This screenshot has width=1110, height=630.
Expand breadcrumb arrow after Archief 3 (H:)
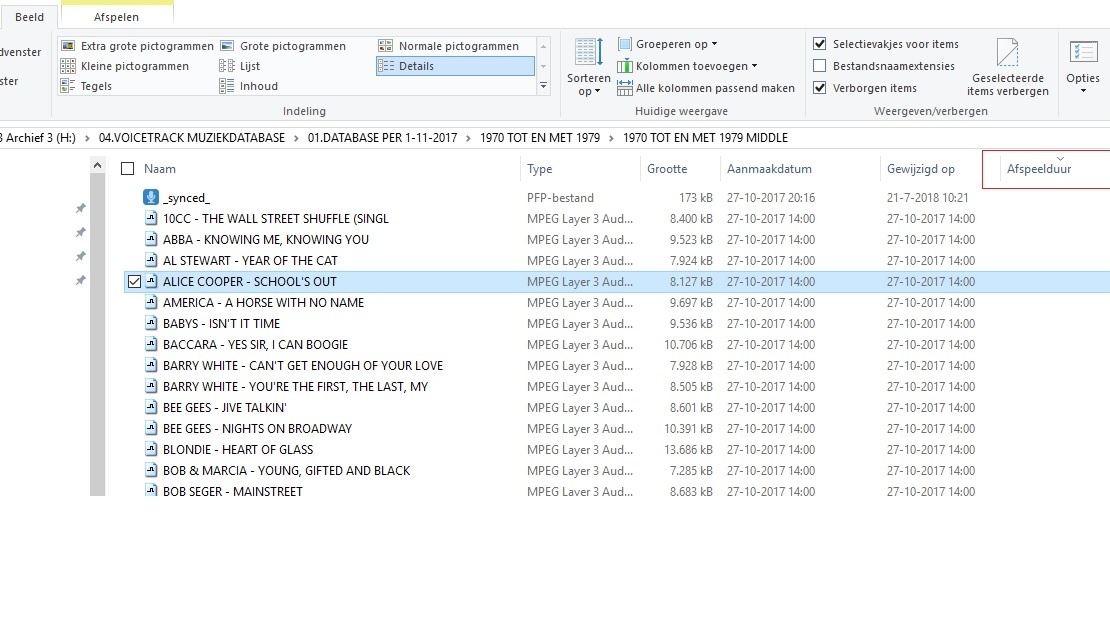coord(87,138)
